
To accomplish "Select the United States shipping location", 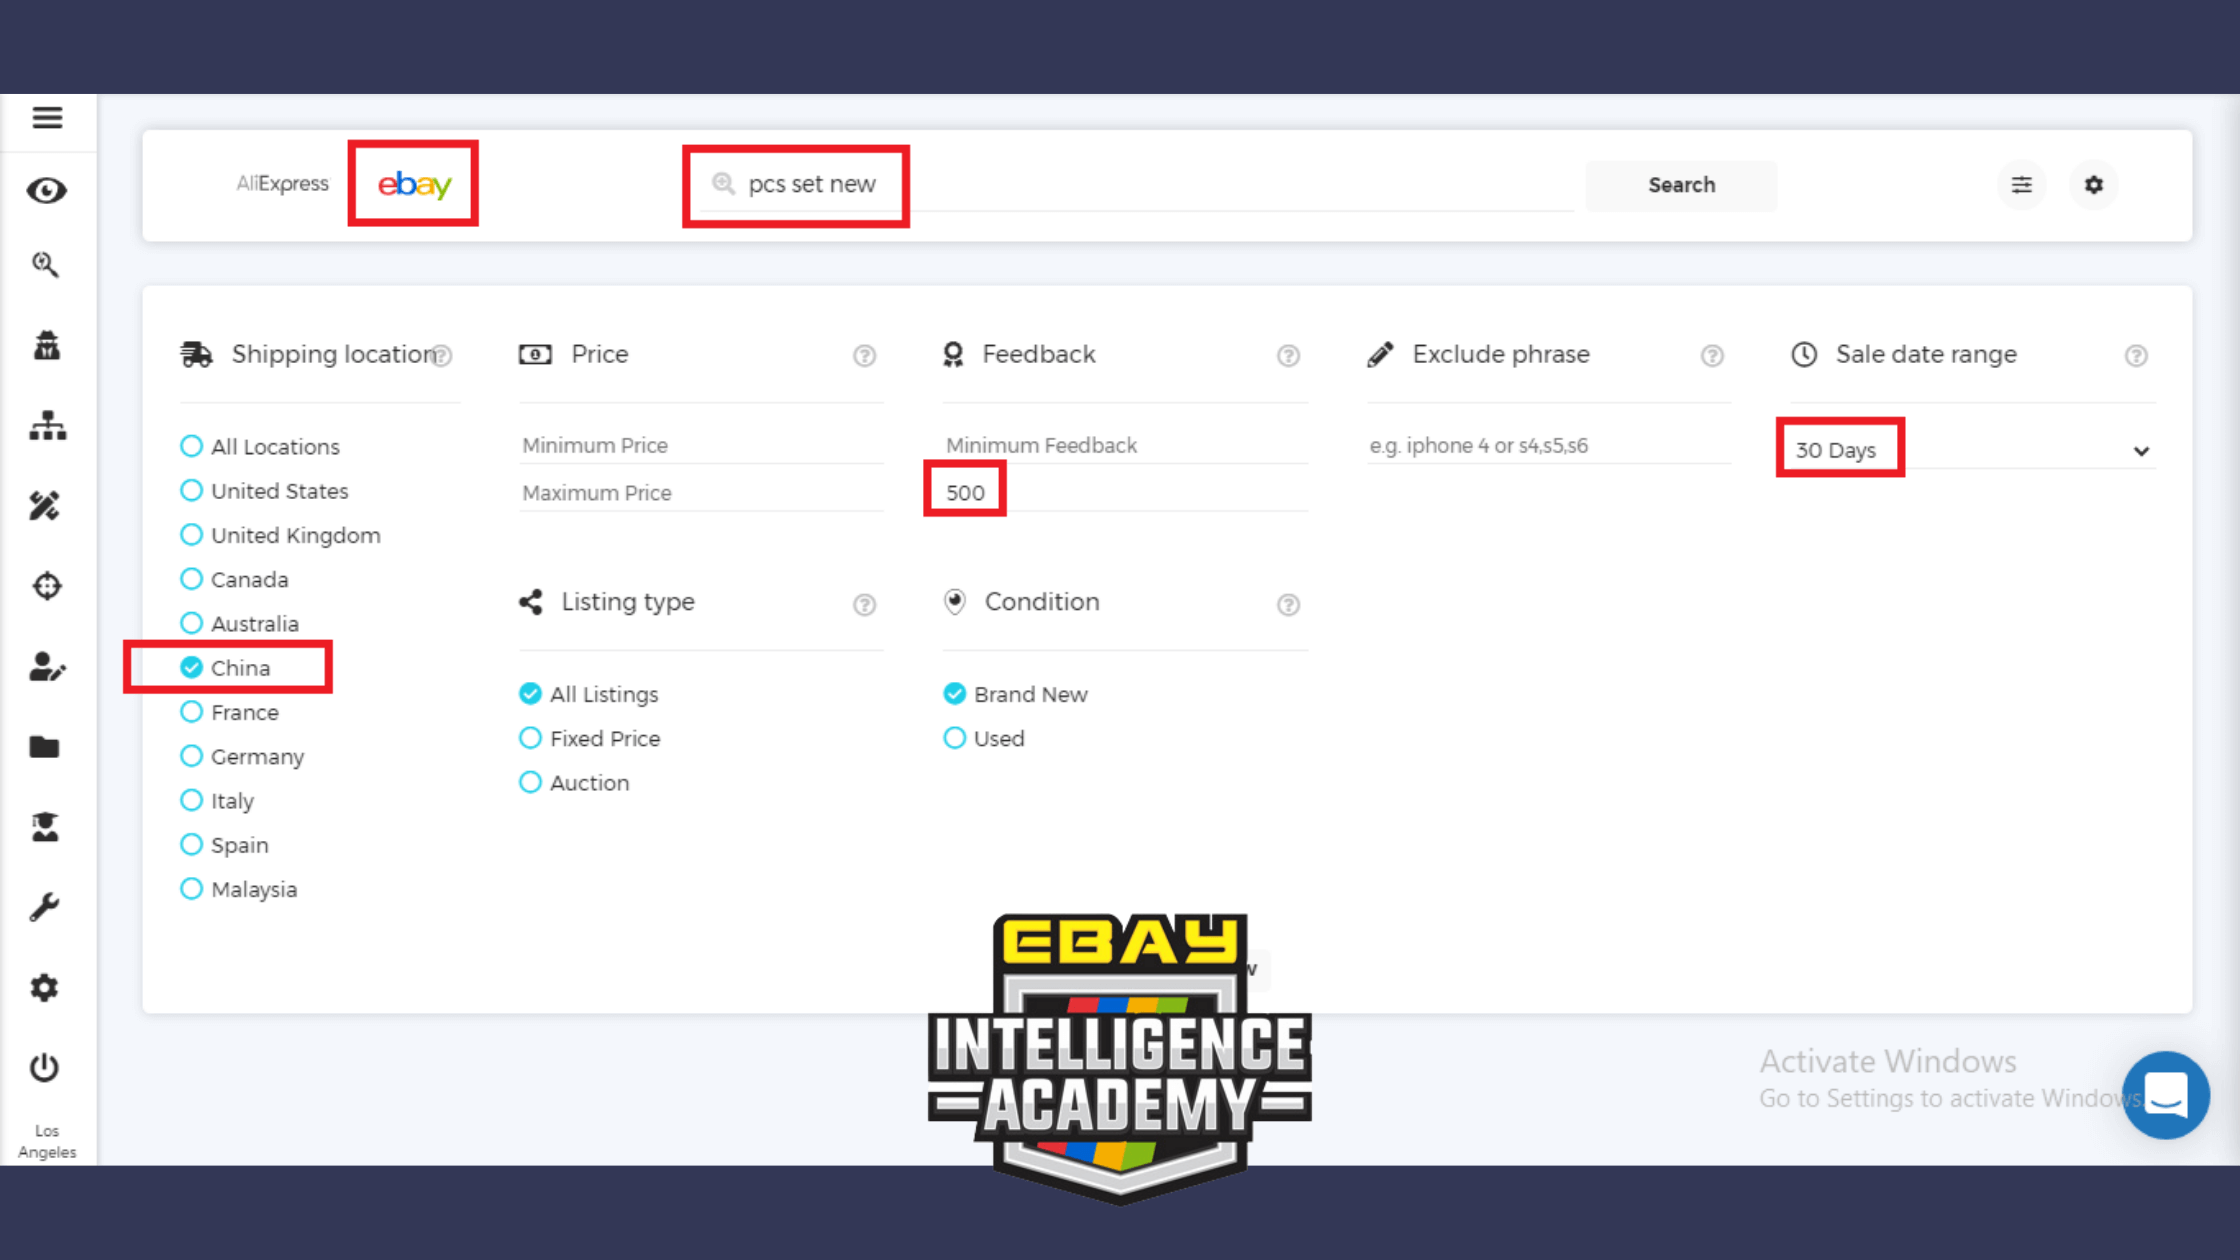I will click(191, 491).
